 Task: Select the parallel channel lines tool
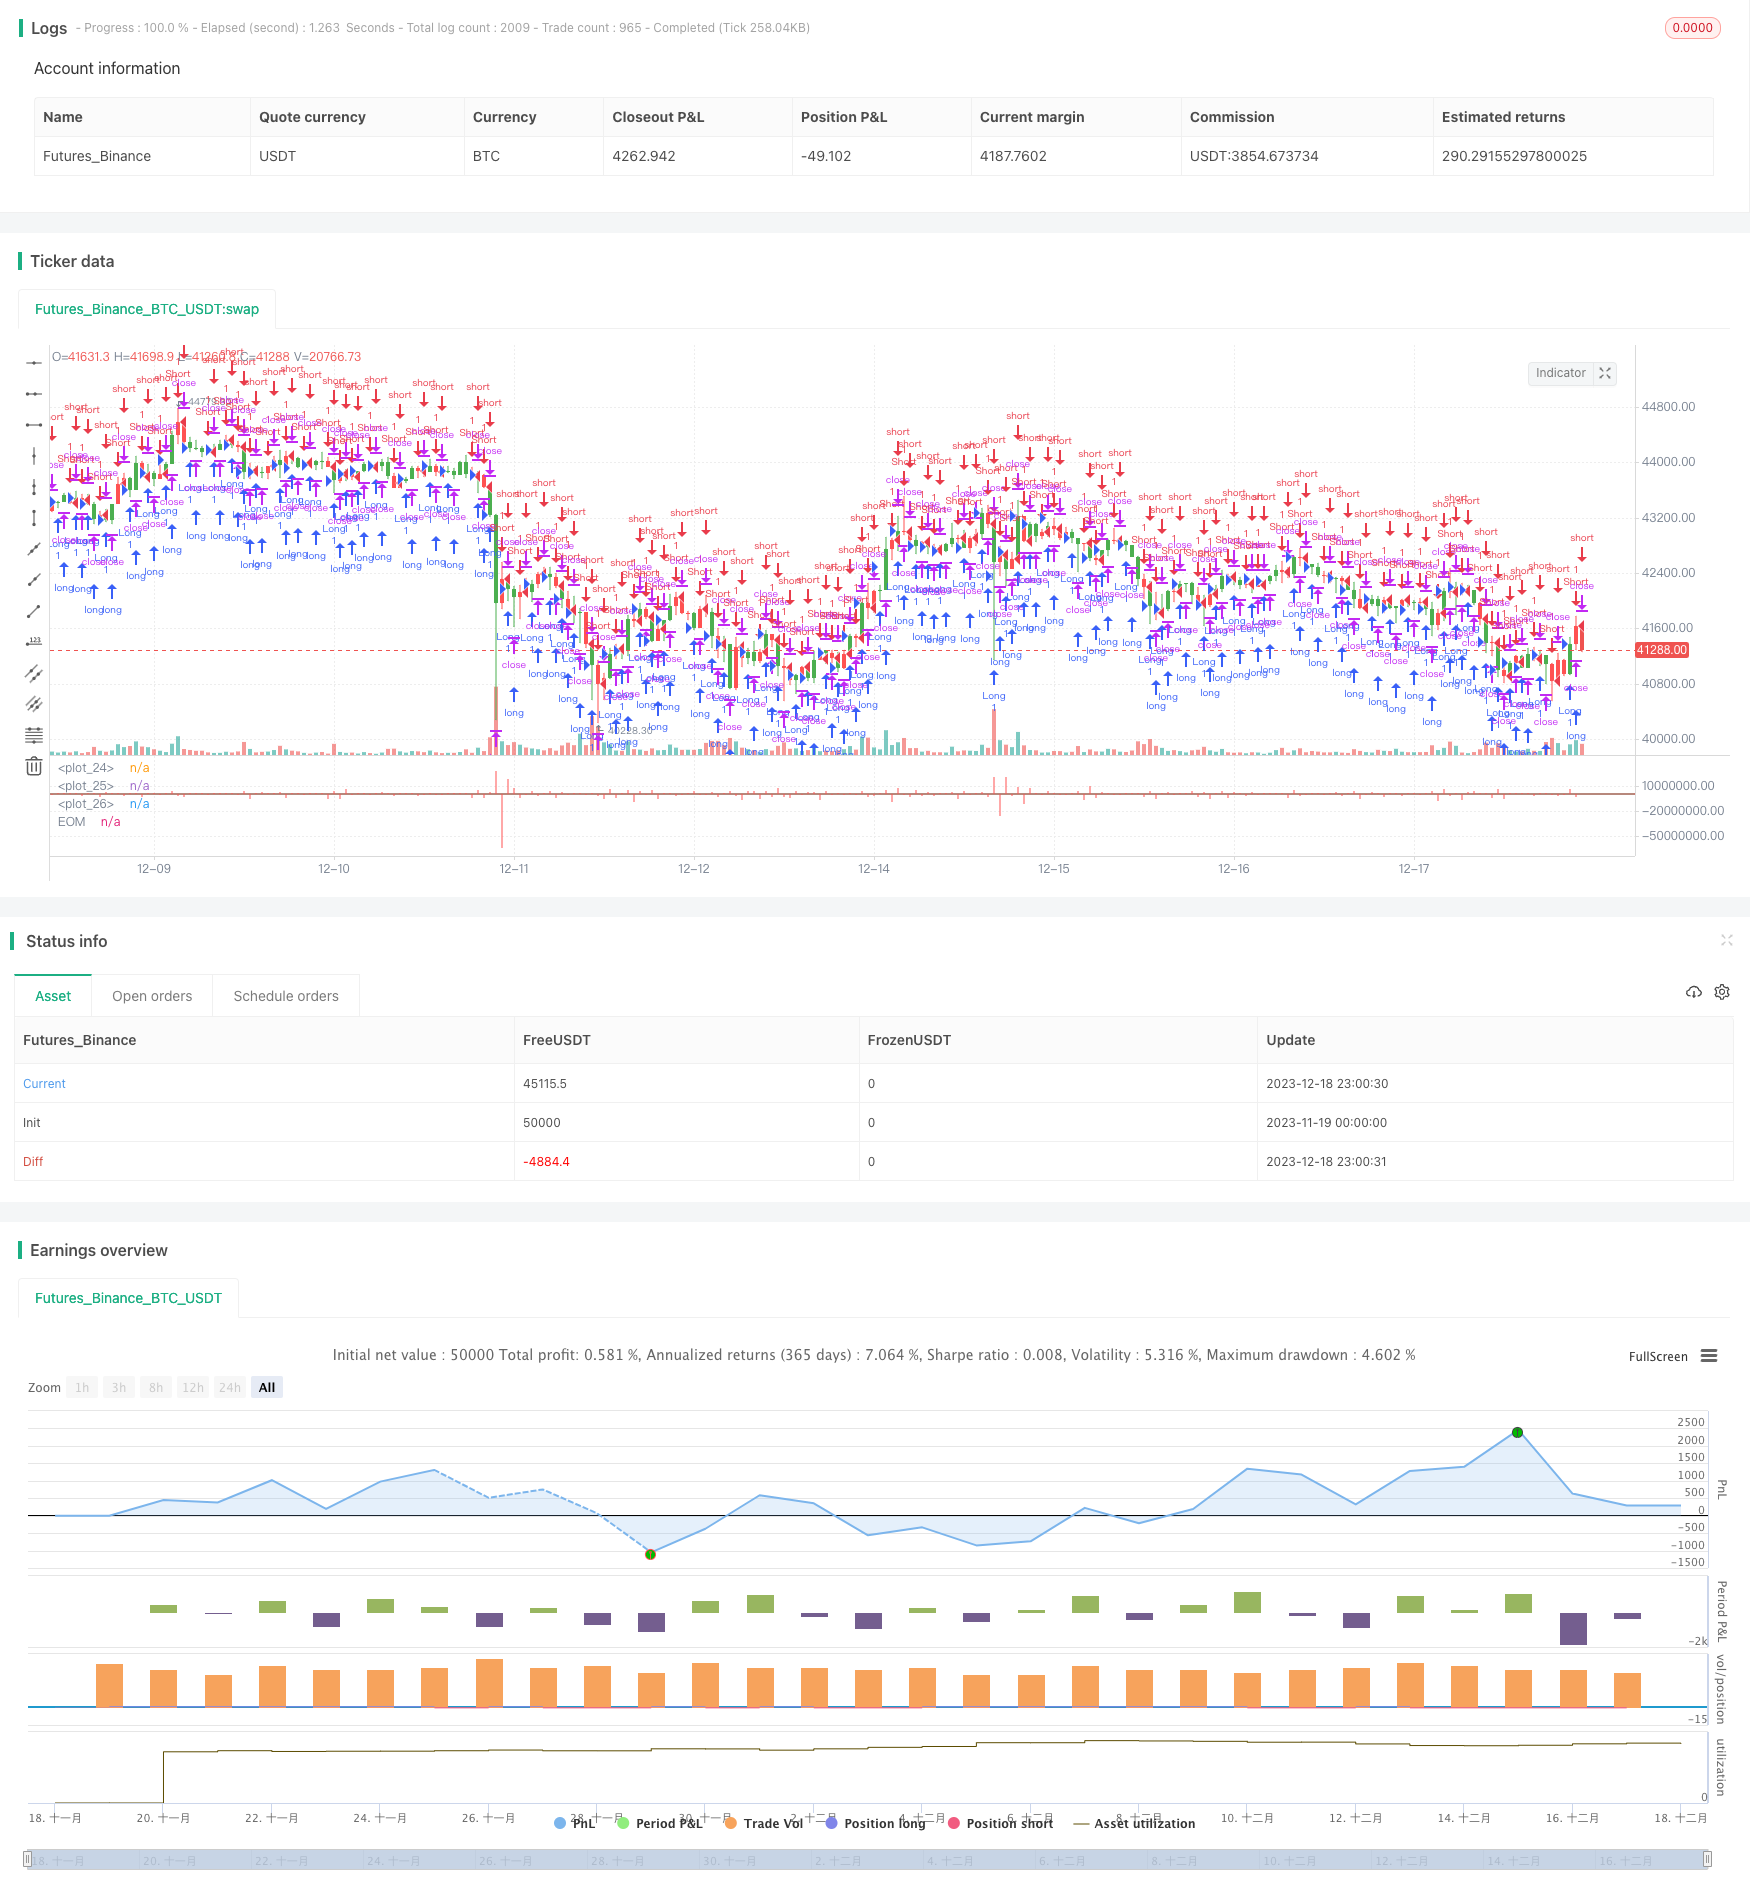[34, 673]
